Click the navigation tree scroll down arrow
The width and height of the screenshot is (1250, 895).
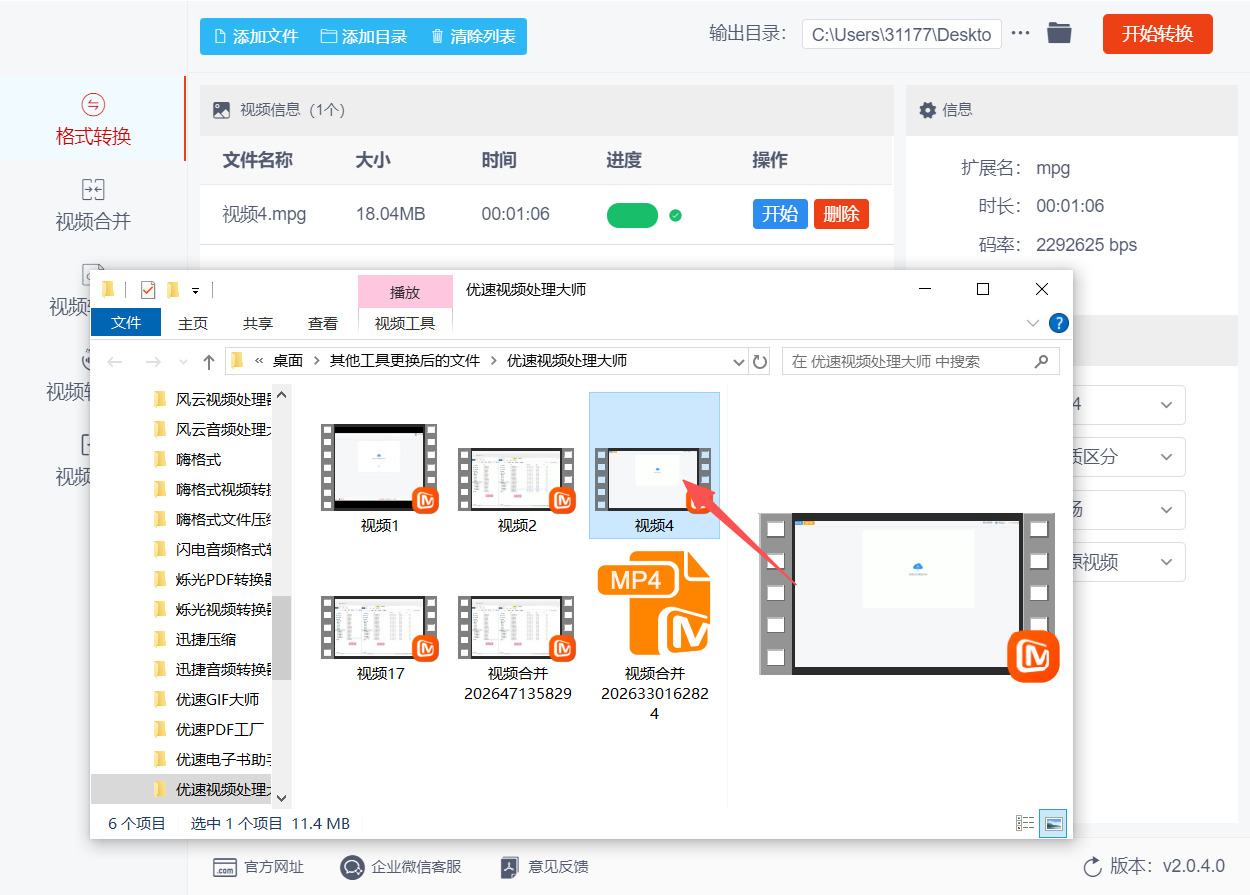tap(281, 797)
